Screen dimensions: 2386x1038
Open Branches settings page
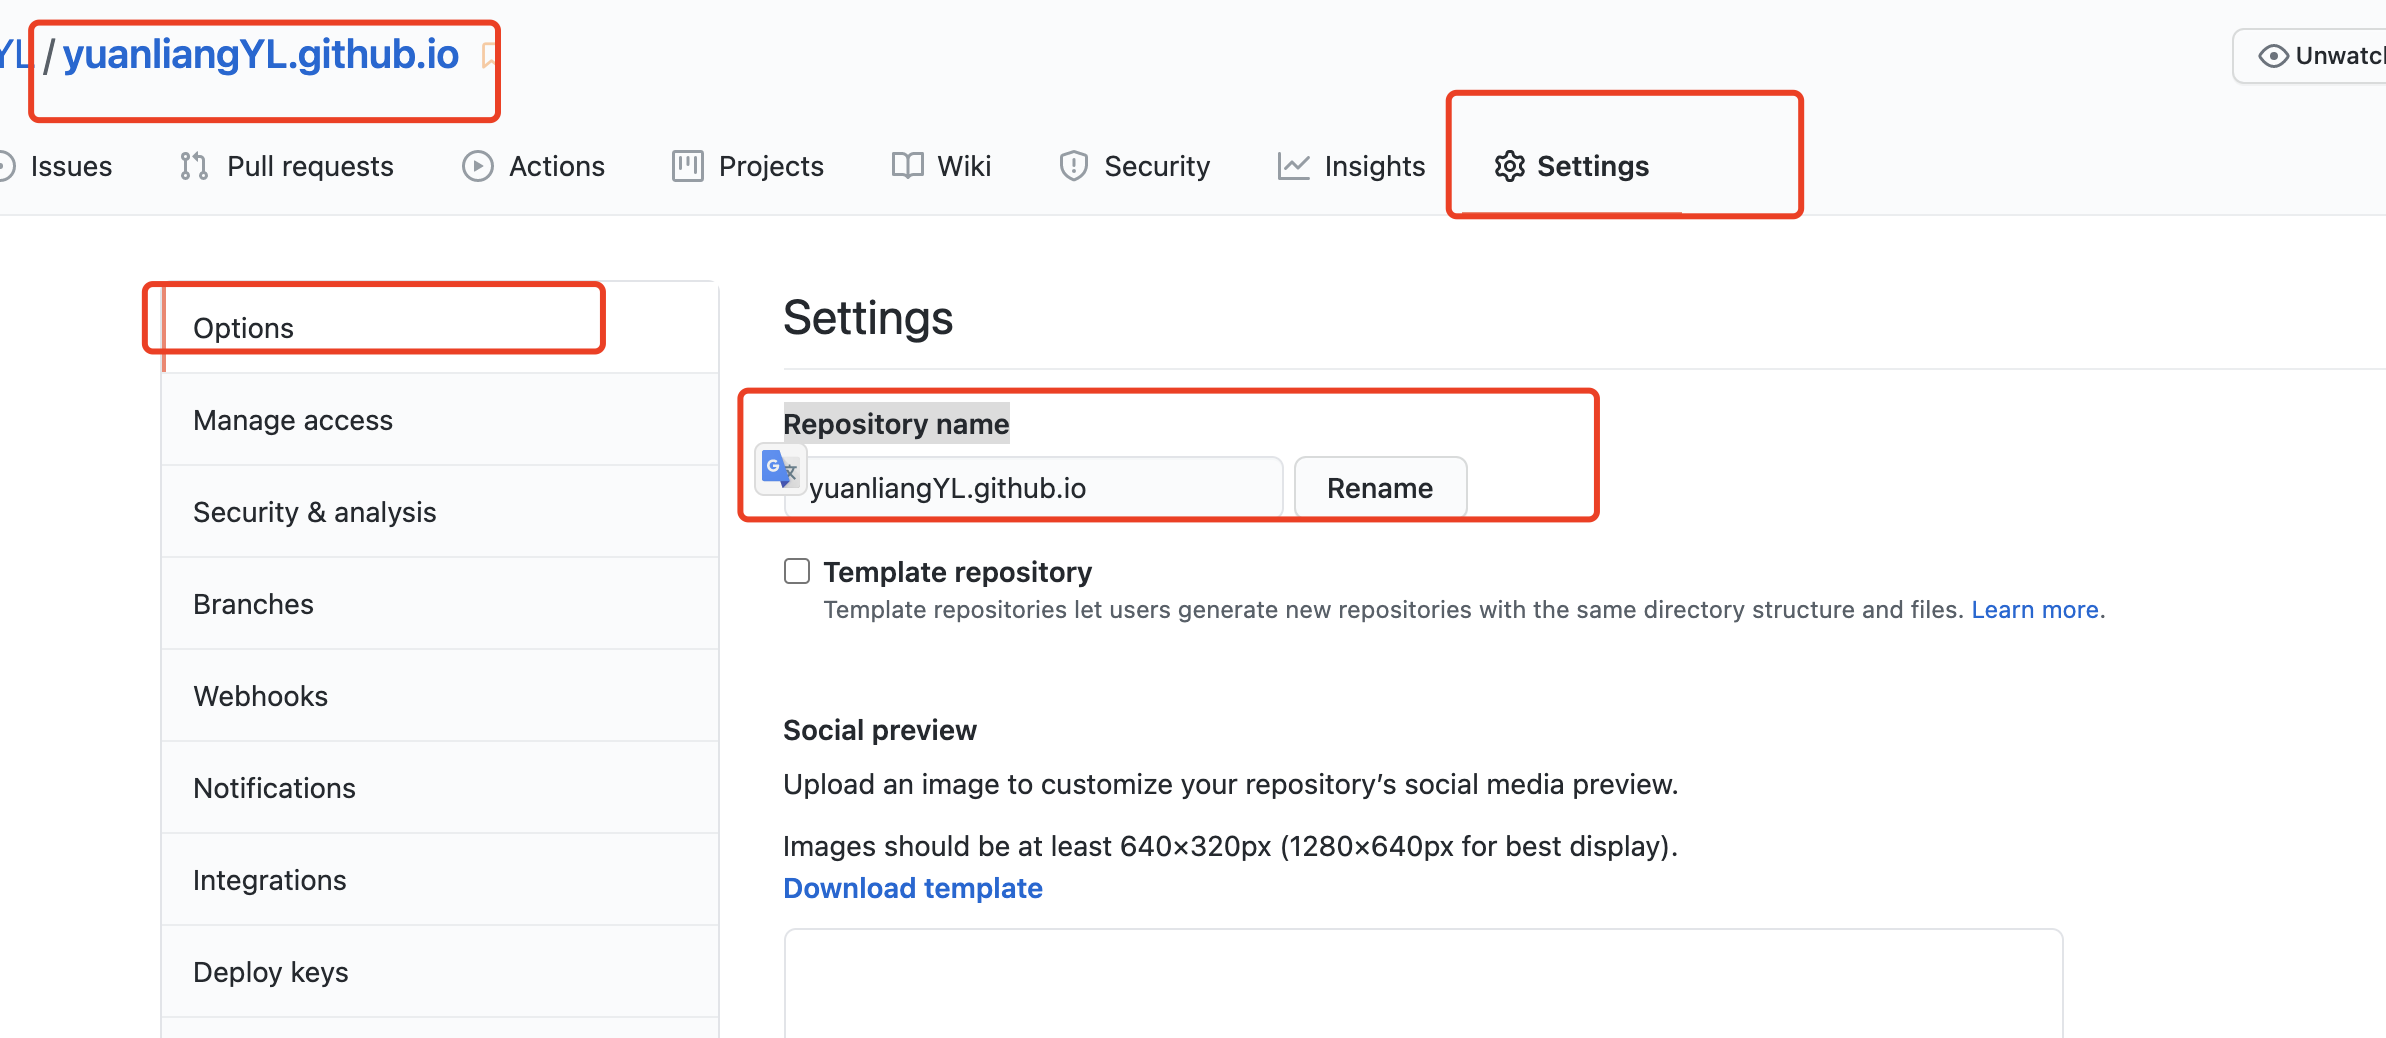click(253, 604)
